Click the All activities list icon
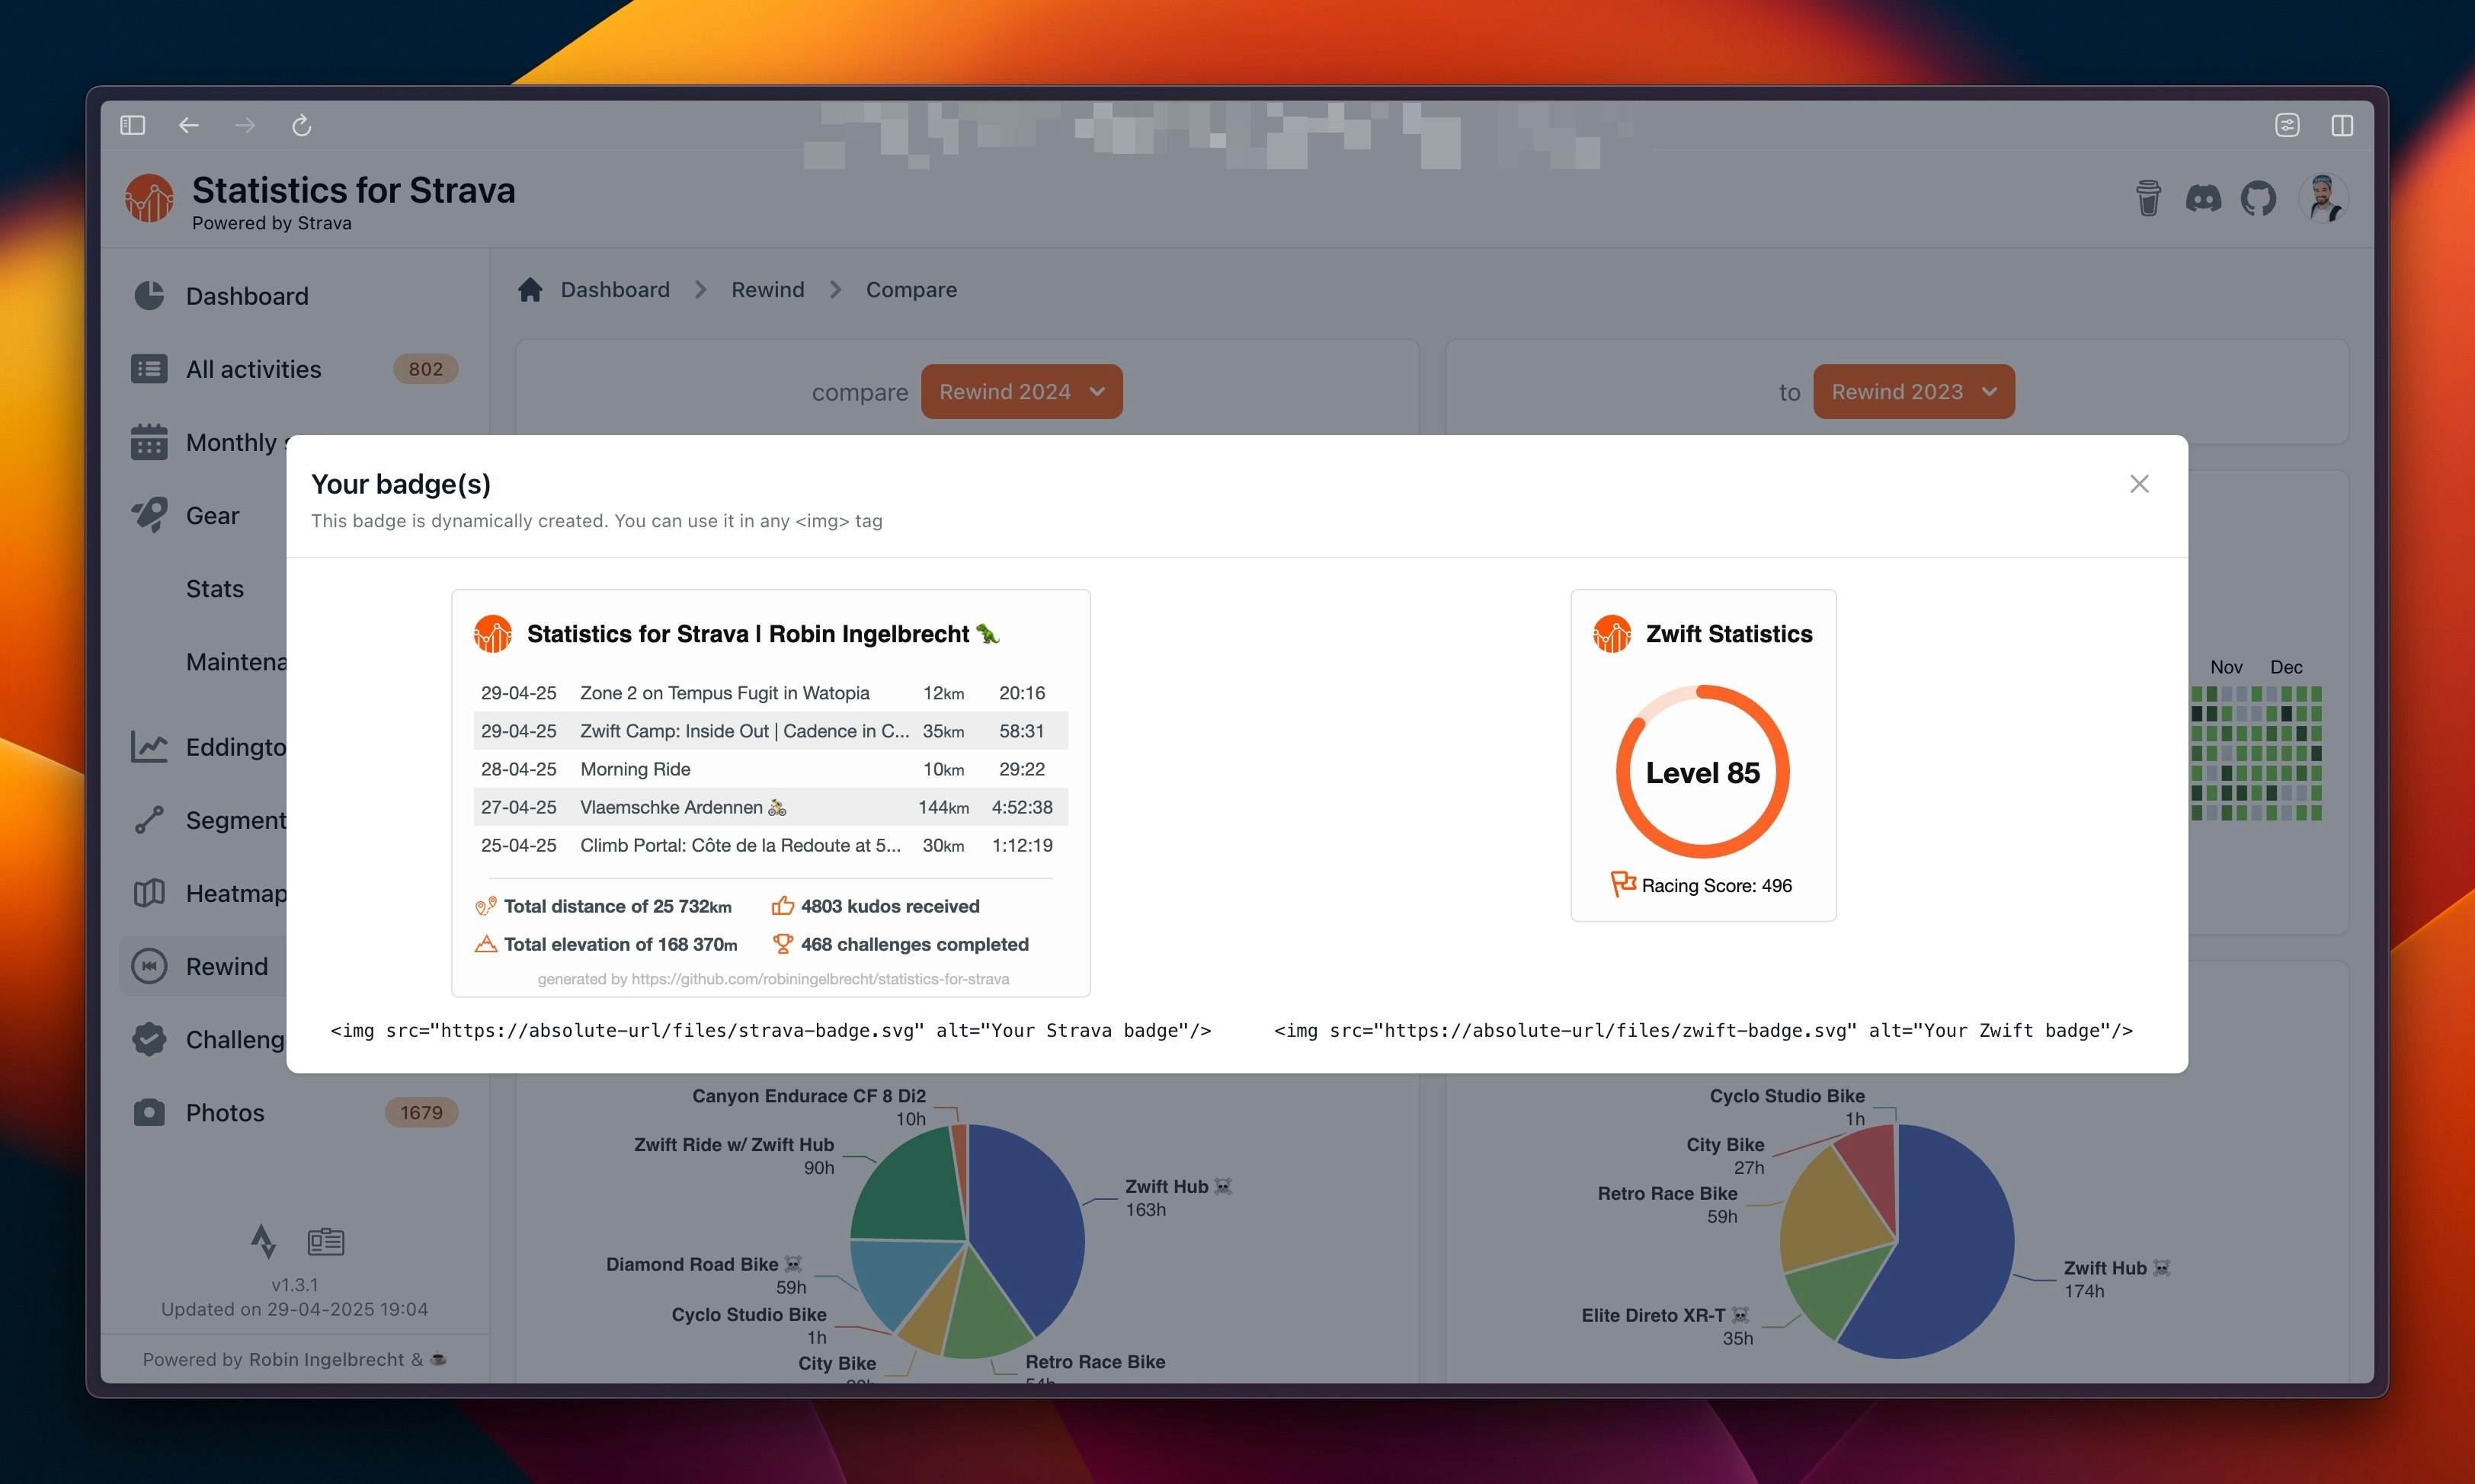The height and width of the screenshot is (1484, 2475). point(149,369)
